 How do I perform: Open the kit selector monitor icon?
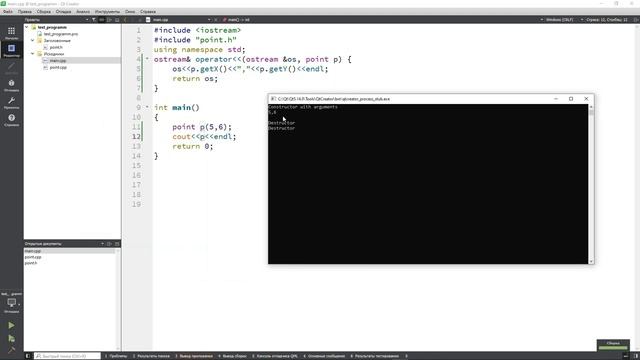click(11, 302)
